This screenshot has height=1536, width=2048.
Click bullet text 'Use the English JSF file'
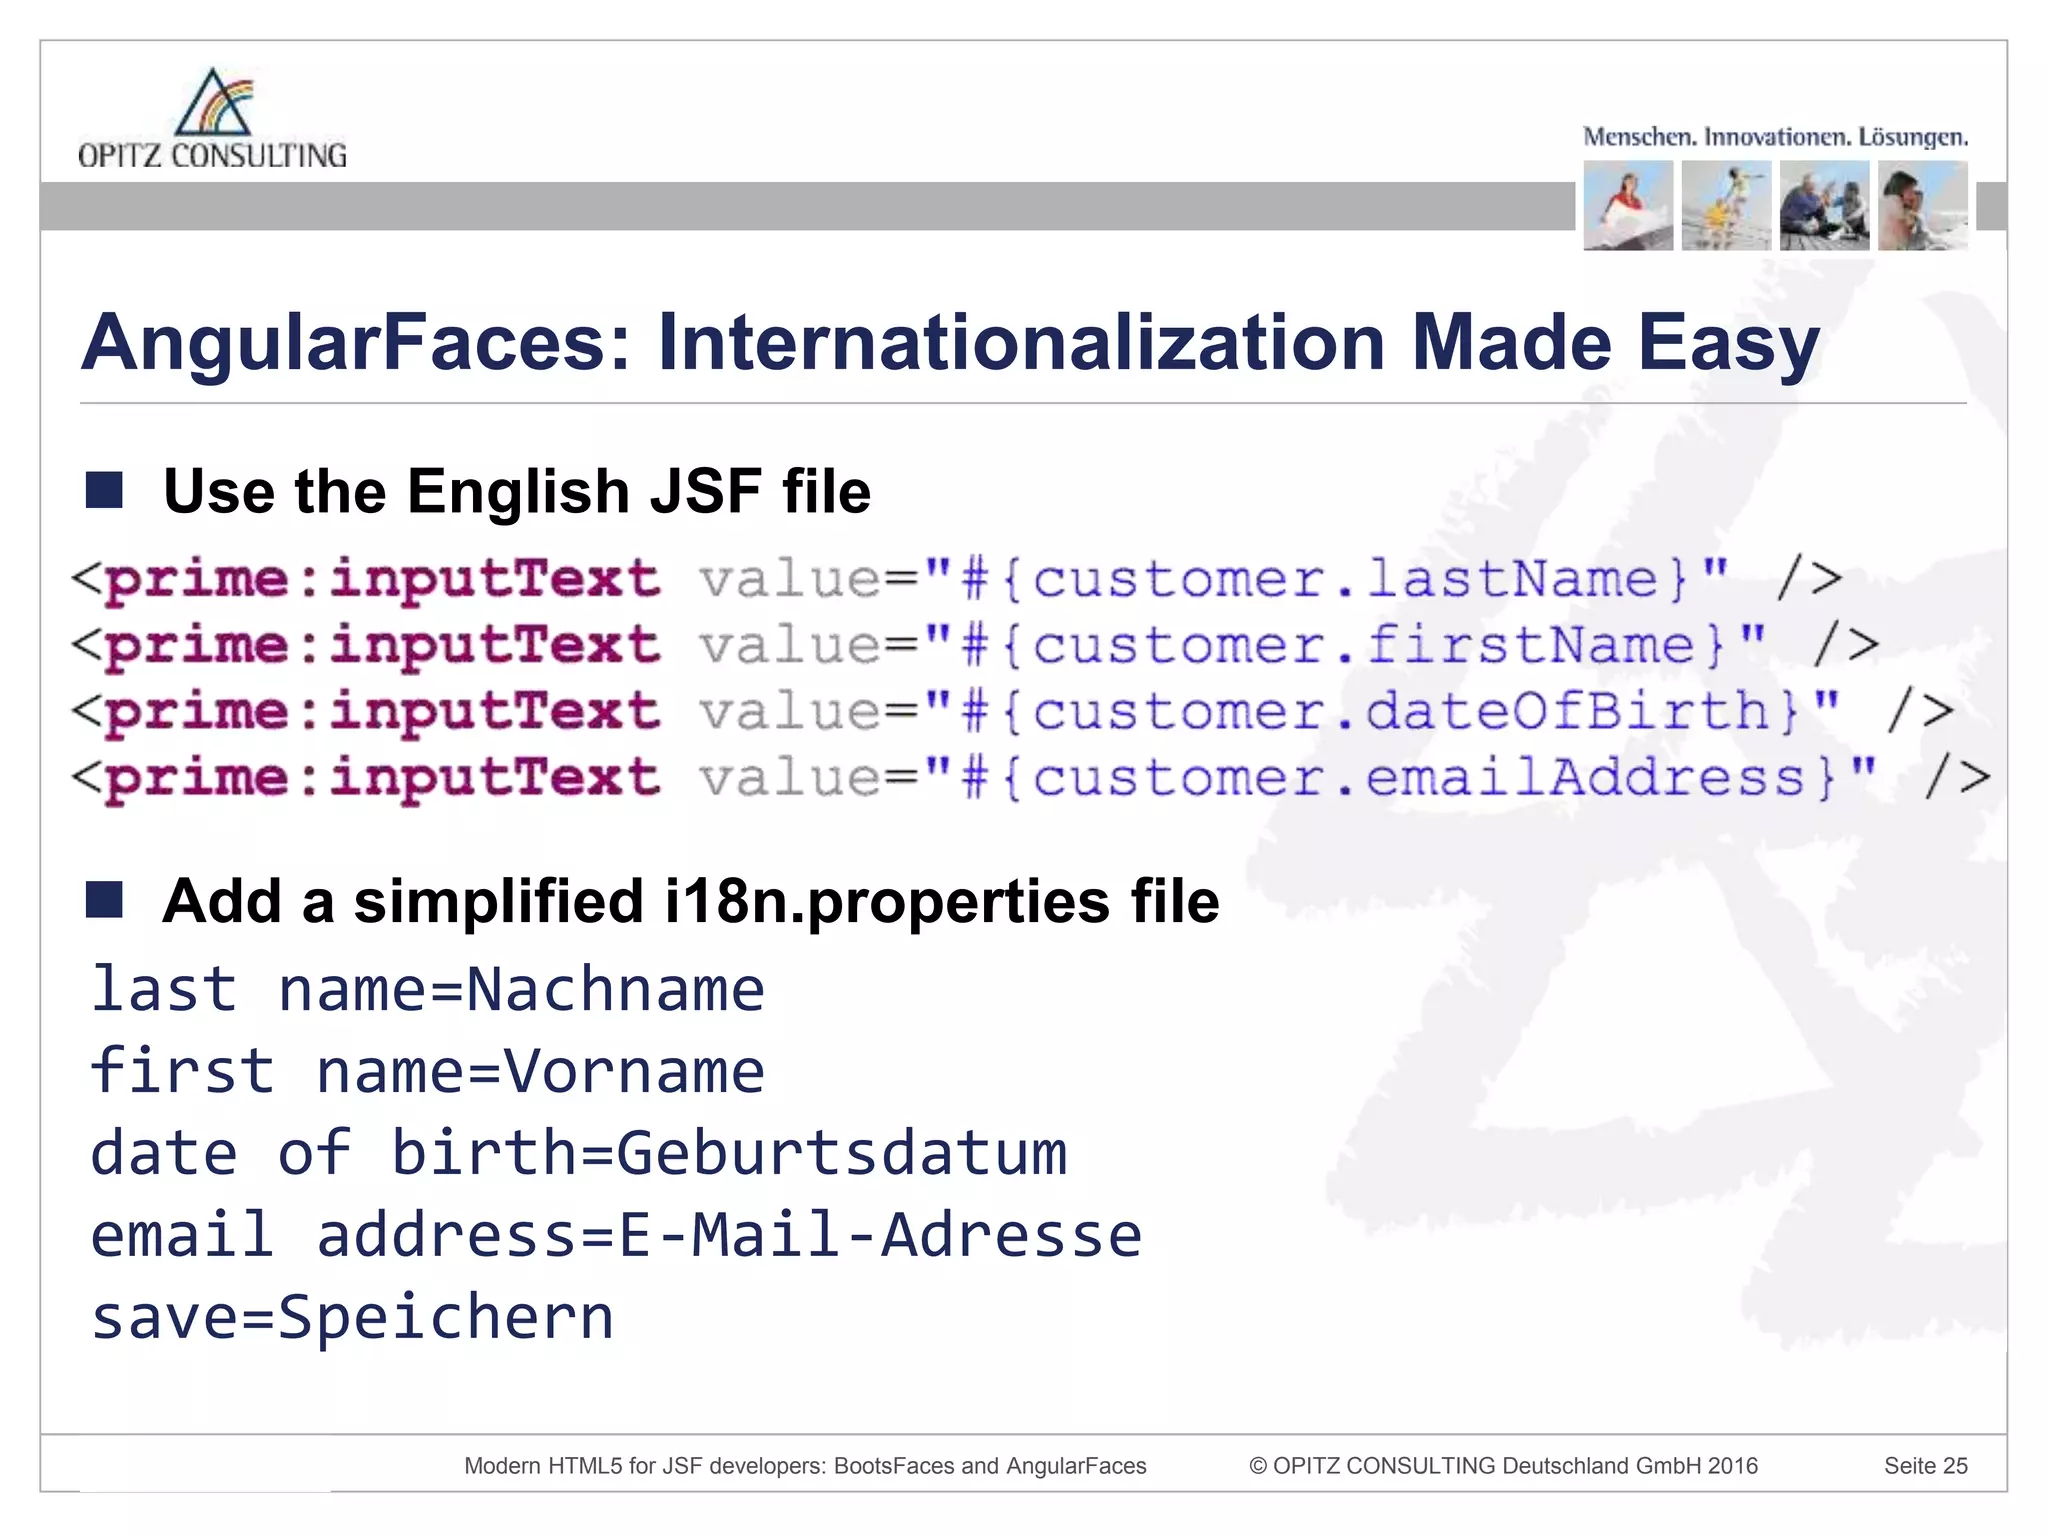[x=517, y=492]
